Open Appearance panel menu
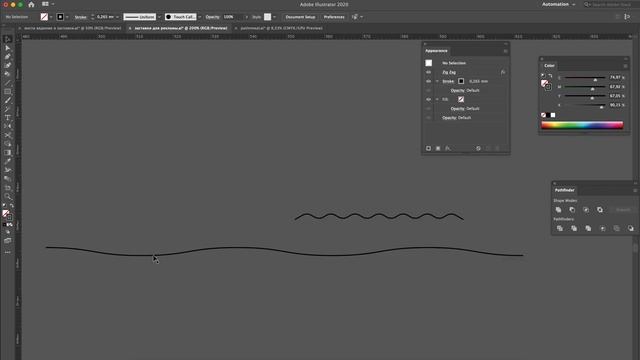This screenshot has width=640, height=360. 505,51
